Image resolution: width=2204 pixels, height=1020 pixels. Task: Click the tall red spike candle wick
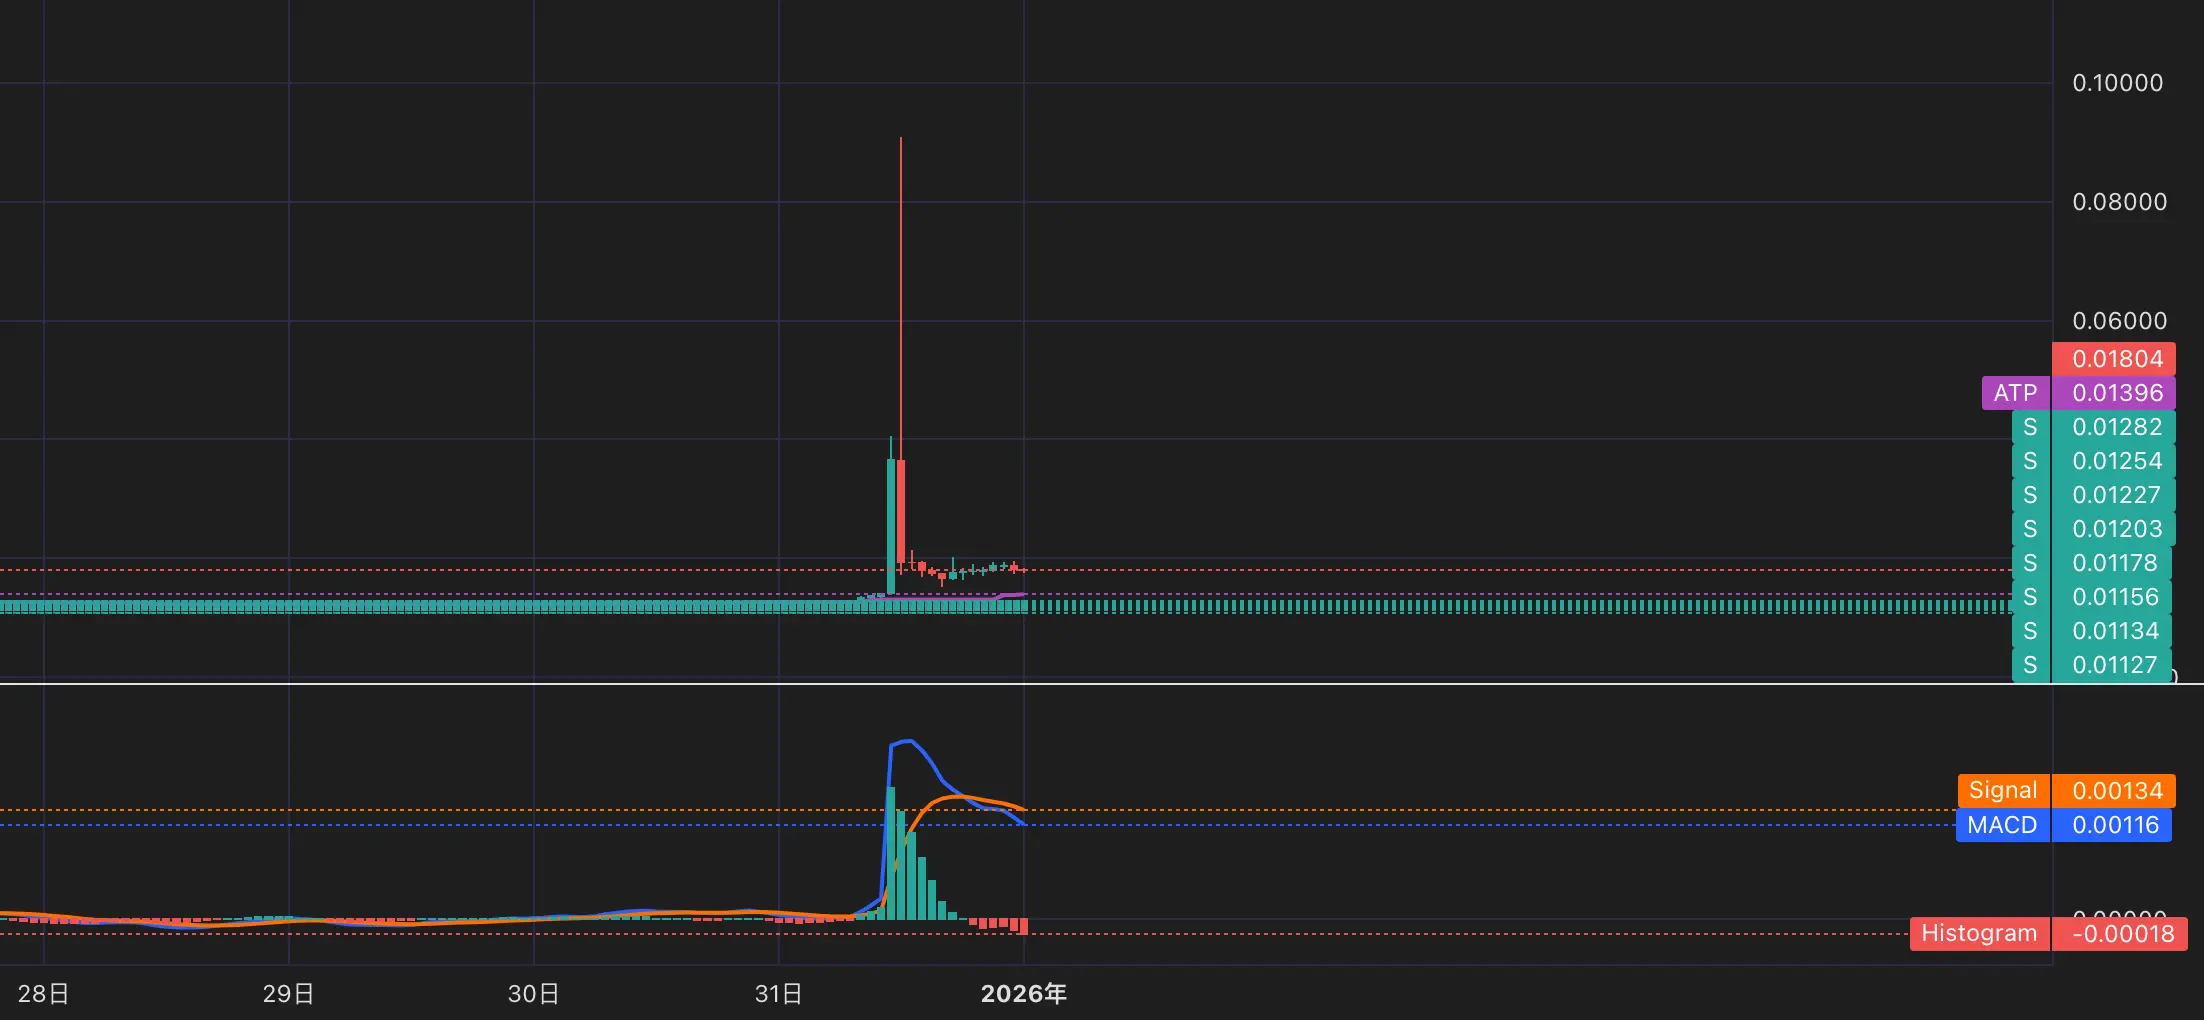901,298
